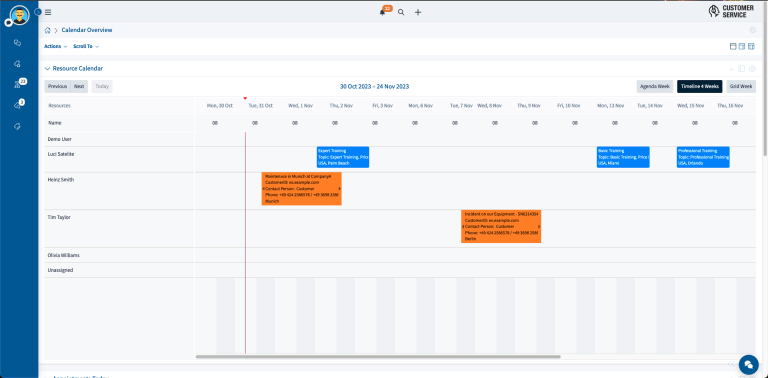Collapse the Resource Calendar section
The width and height of the screenshot is (768, 378).
coord(47,69)
